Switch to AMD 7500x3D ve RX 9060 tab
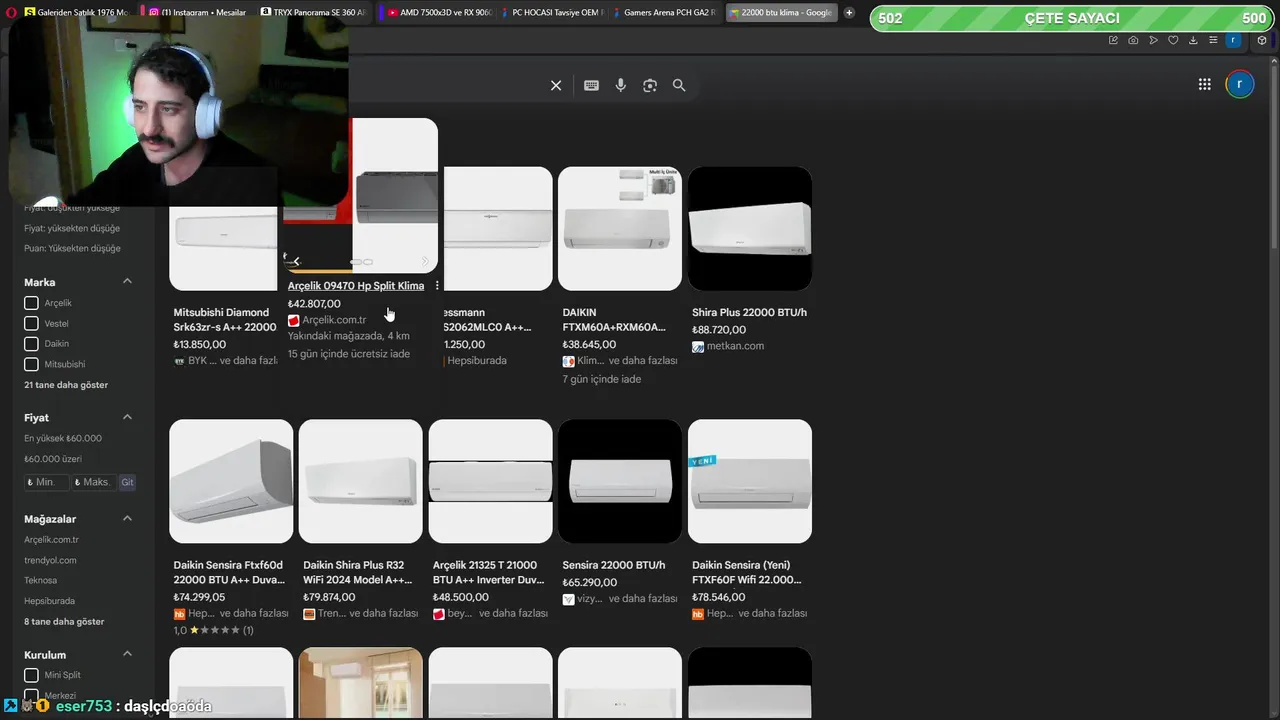 pos(438,13)
